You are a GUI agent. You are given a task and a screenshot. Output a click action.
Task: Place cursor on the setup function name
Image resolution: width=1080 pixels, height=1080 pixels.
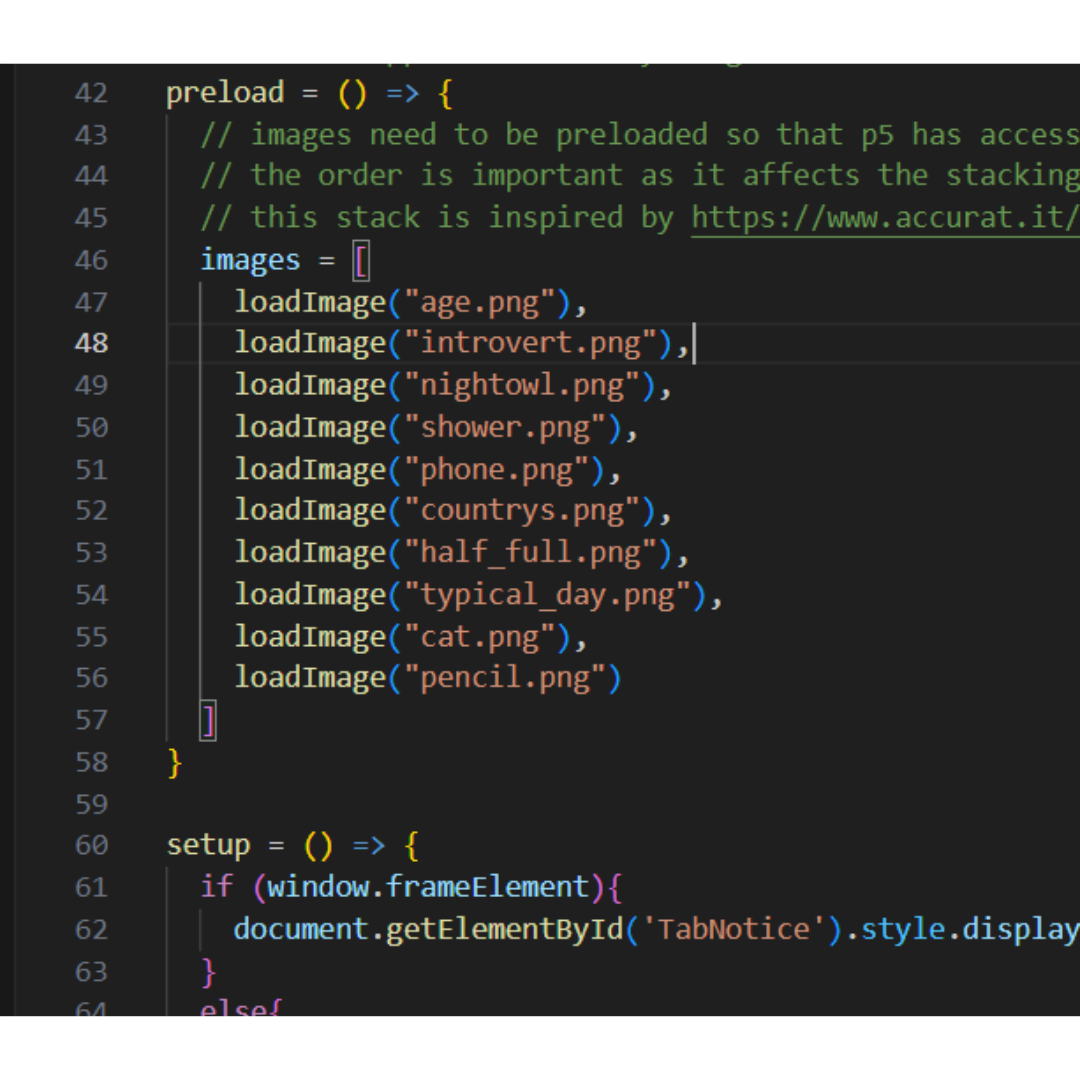pyautogui.click(x=208, y=846)
